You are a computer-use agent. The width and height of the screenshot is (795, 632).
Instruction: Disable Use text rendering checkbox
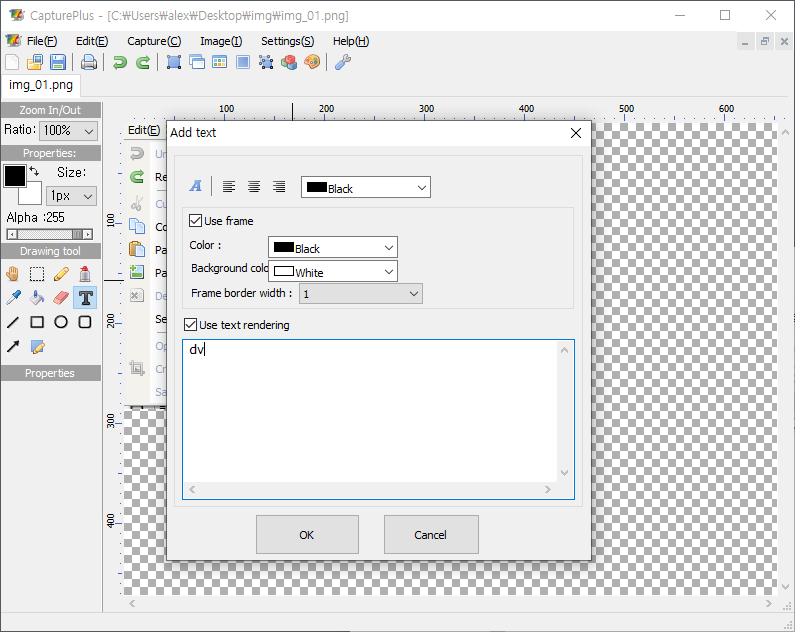(x=191, y=325)
